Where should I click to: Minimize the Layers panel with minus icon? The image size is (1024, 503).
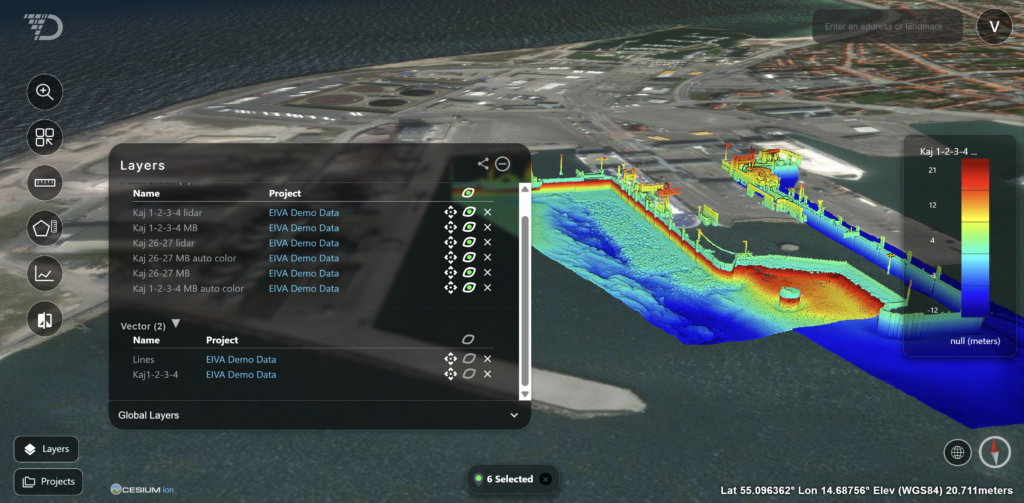click(502, 164)
